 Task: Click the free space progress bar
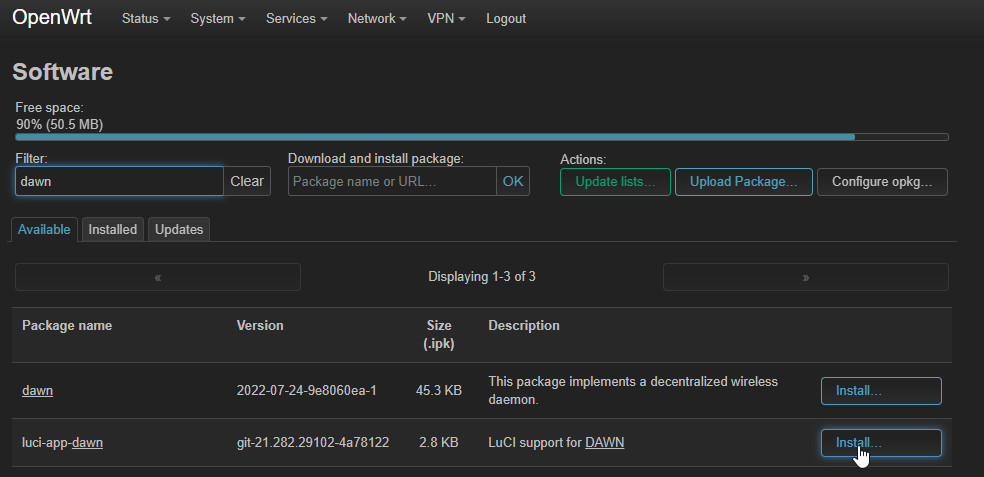pyautogui.click(x=482, y=137)
